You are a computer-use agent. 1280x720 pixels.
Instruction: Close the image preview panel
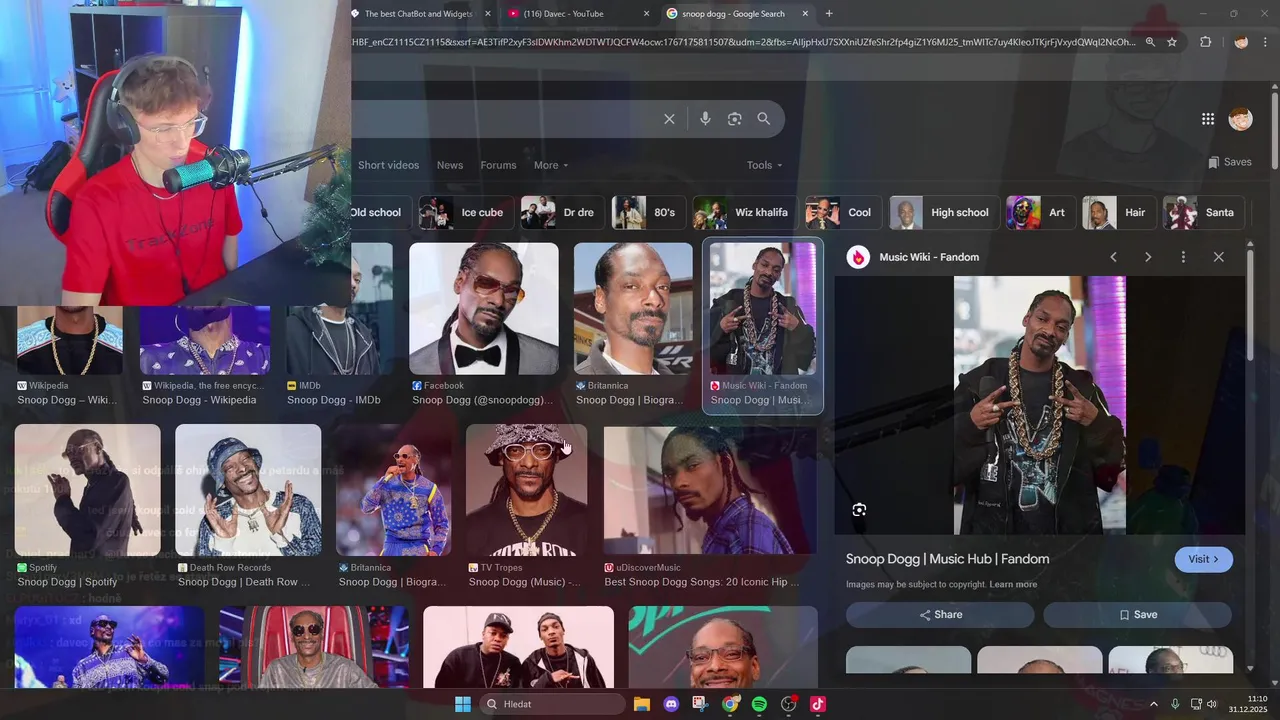coord(1218,257)
